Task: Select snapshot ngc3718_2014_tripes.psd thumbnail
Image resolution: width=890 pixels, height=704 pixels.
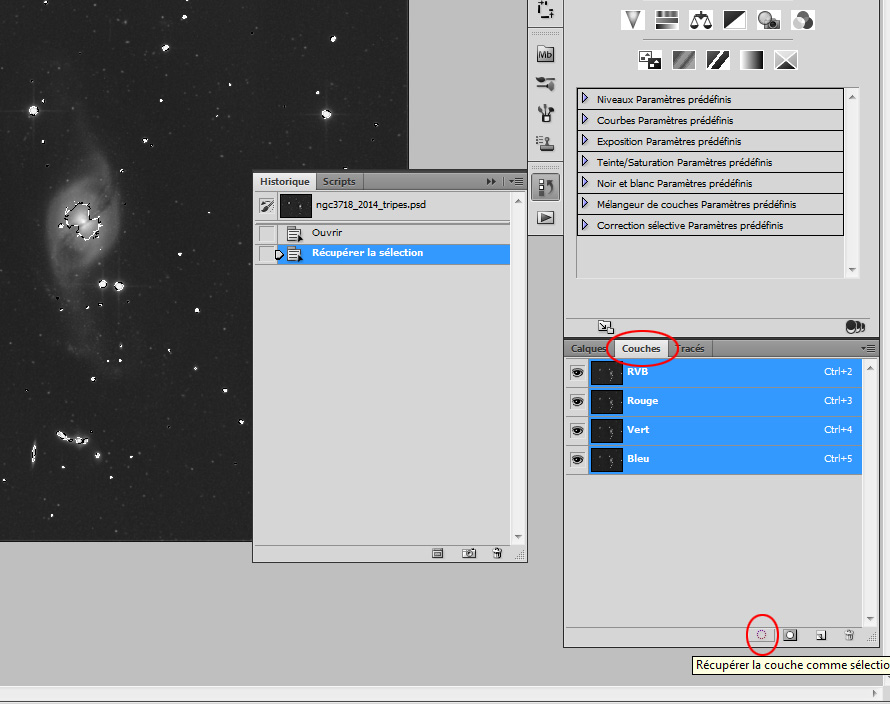Action: (296, 206)
